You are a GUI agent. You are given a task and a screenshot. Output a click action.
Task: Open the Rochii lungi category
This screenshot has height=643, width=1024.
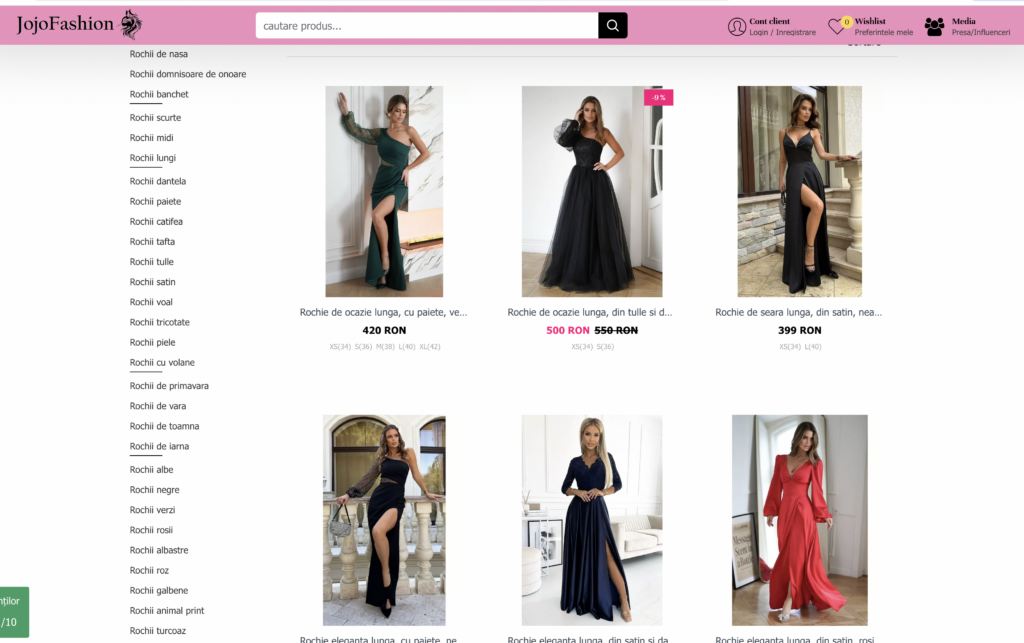pos(152,158)
